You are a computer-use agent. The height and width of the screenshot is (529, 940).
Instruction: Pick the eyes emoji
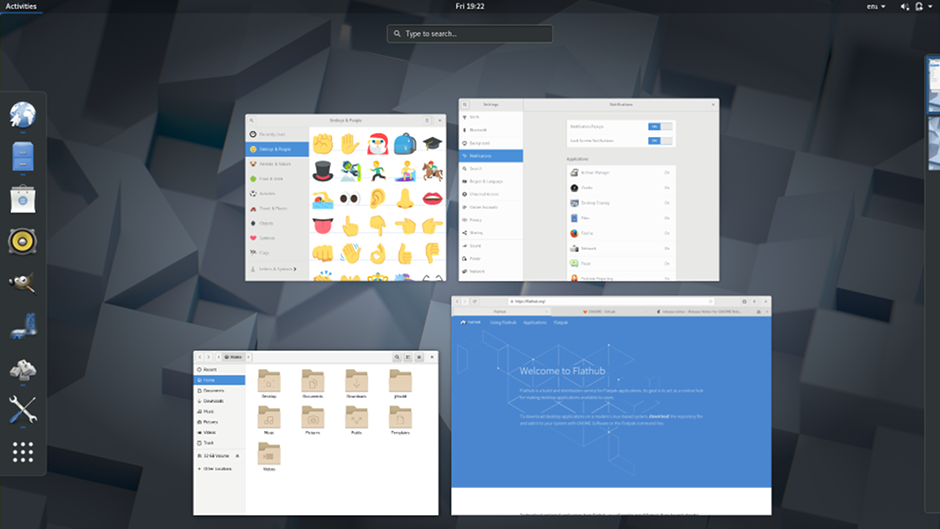click(350, 199)
